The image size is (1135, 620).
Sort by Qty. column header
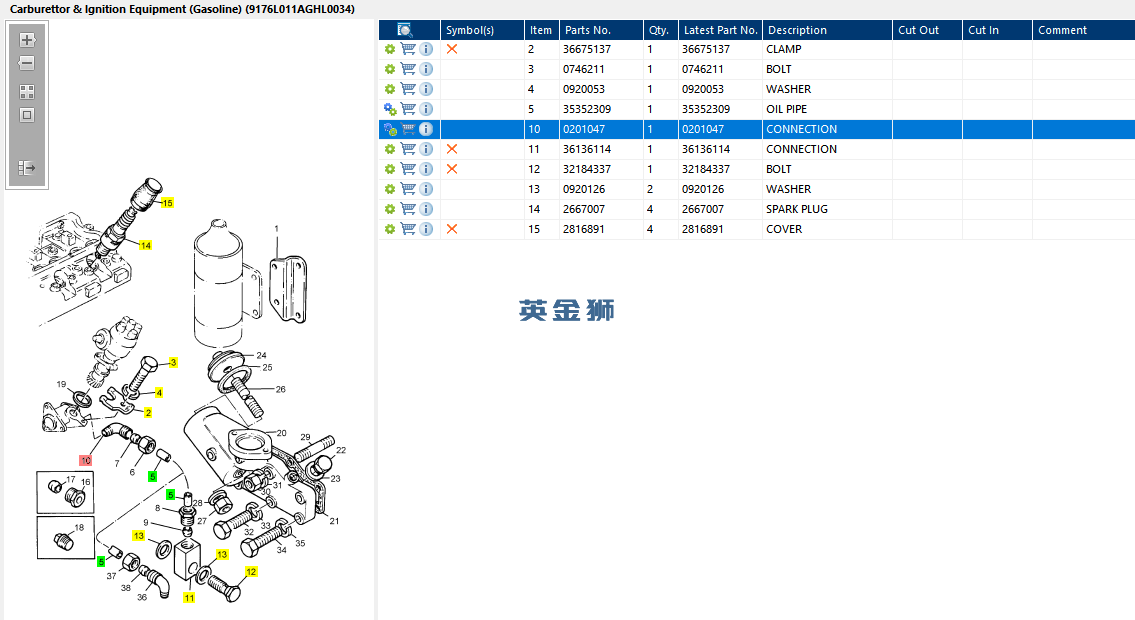pos(660,30)
